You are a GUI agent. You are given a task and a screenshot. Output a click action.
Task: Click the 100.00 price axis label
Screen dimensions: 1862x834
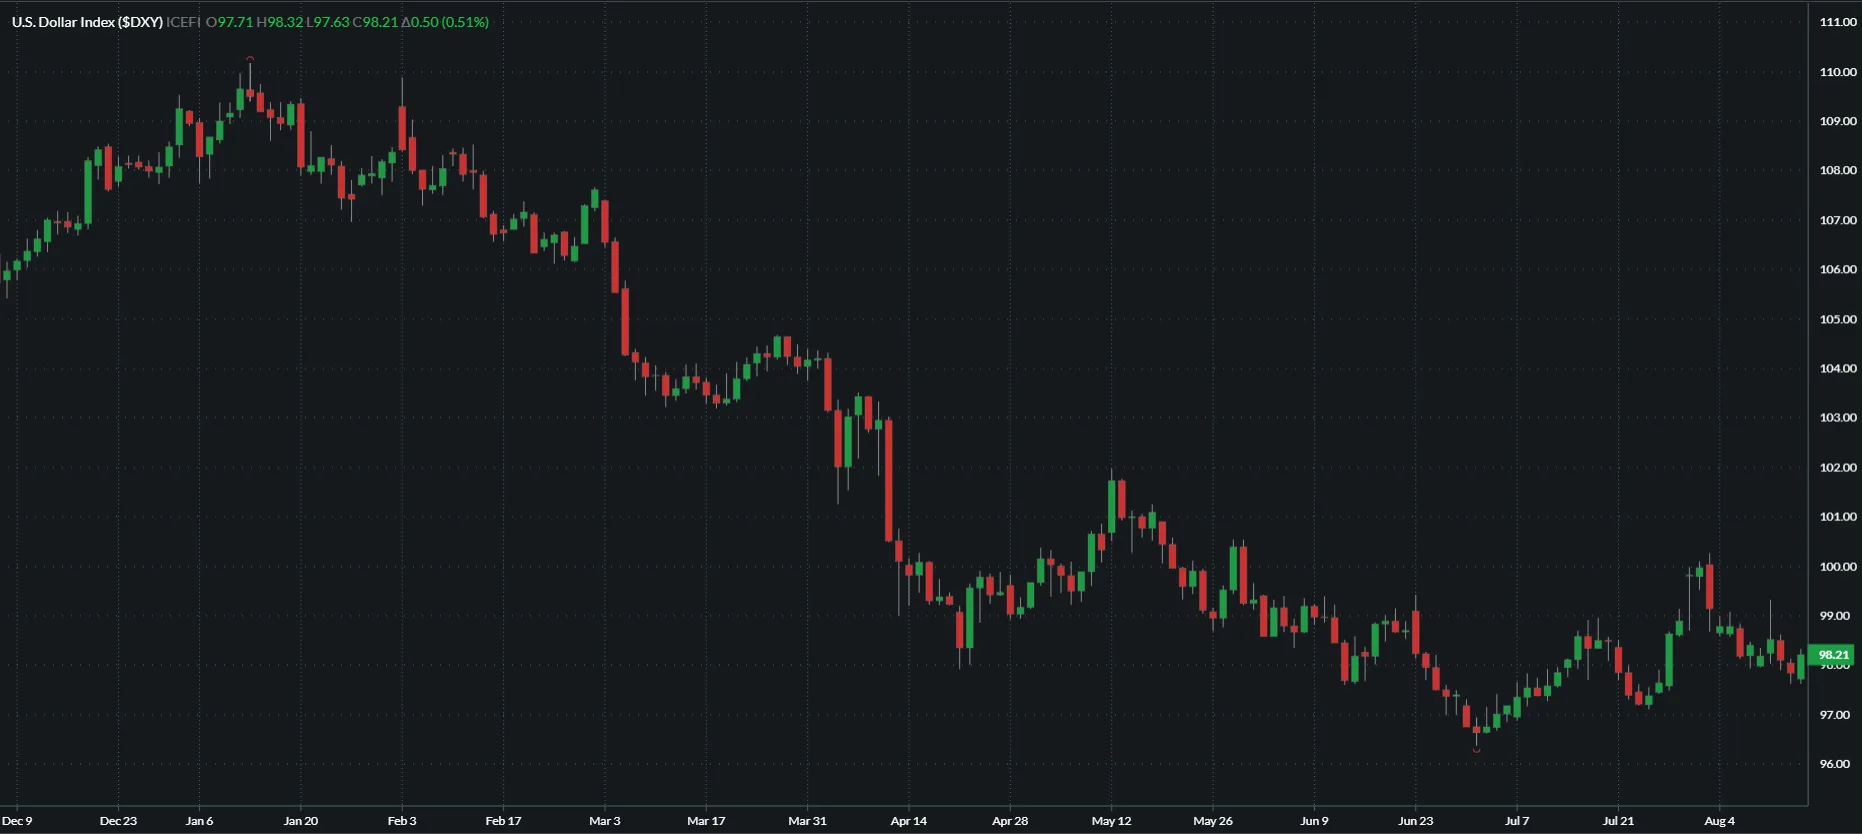tap(1837, 566)
